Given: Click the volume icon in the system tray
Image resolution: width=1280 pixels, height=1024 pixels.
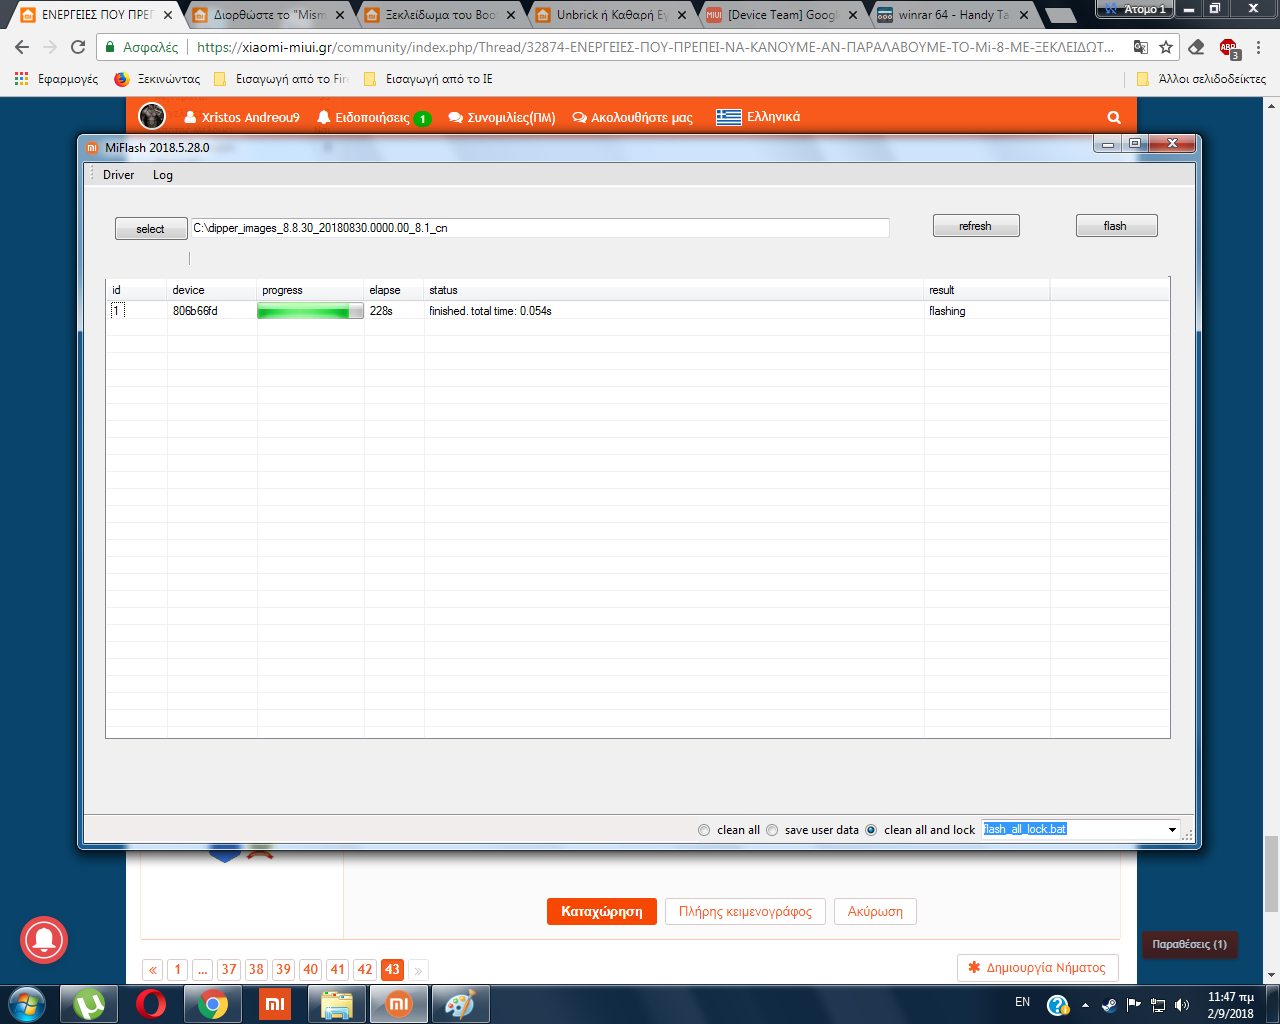Looking at the screenshot, I should (1182, 1005).
